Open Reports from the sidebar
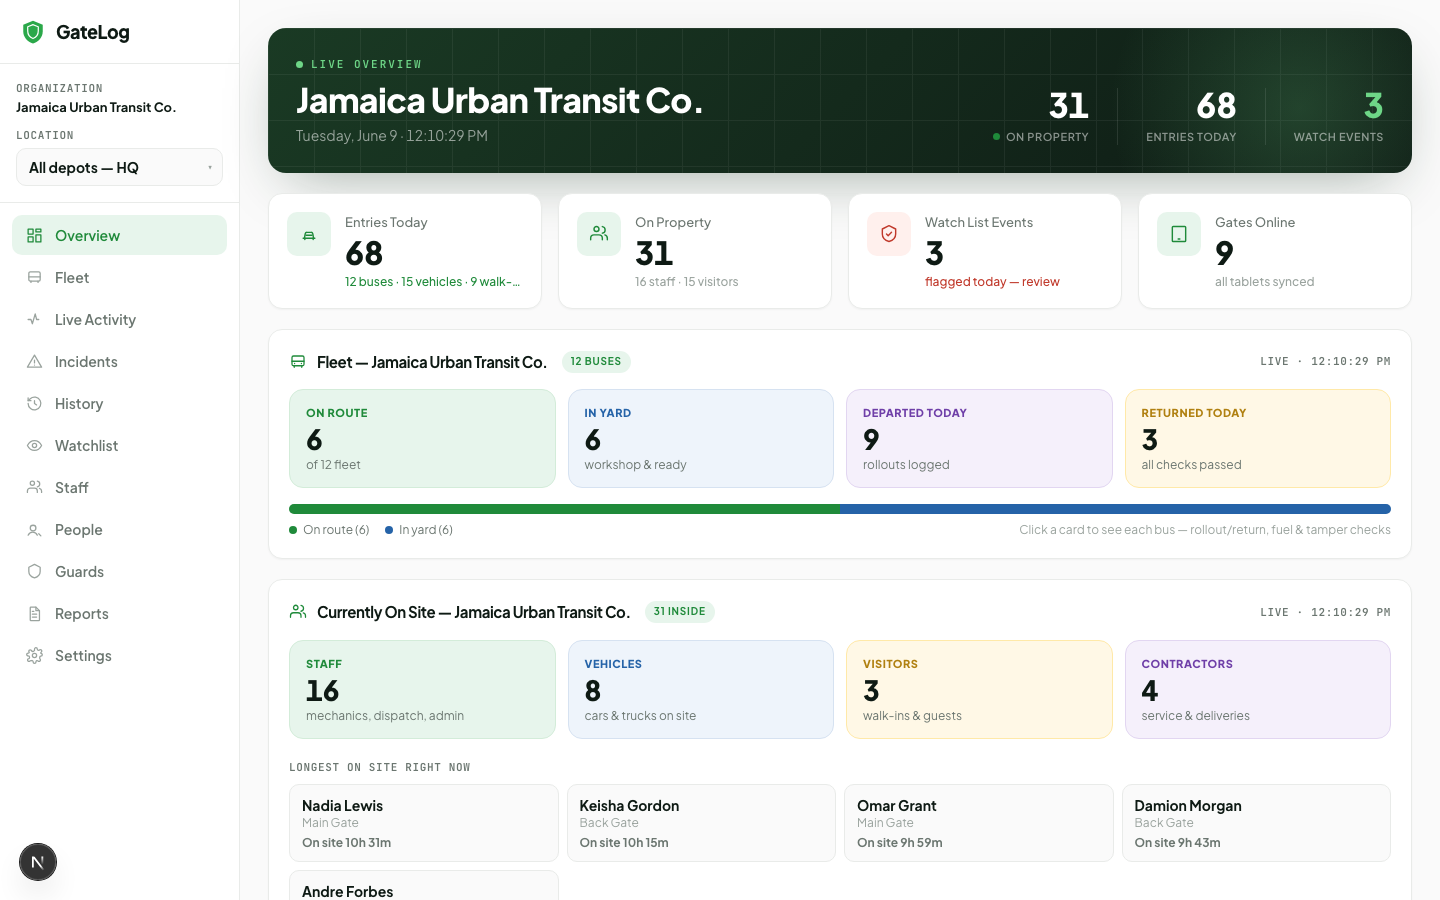 click(119, 613)
